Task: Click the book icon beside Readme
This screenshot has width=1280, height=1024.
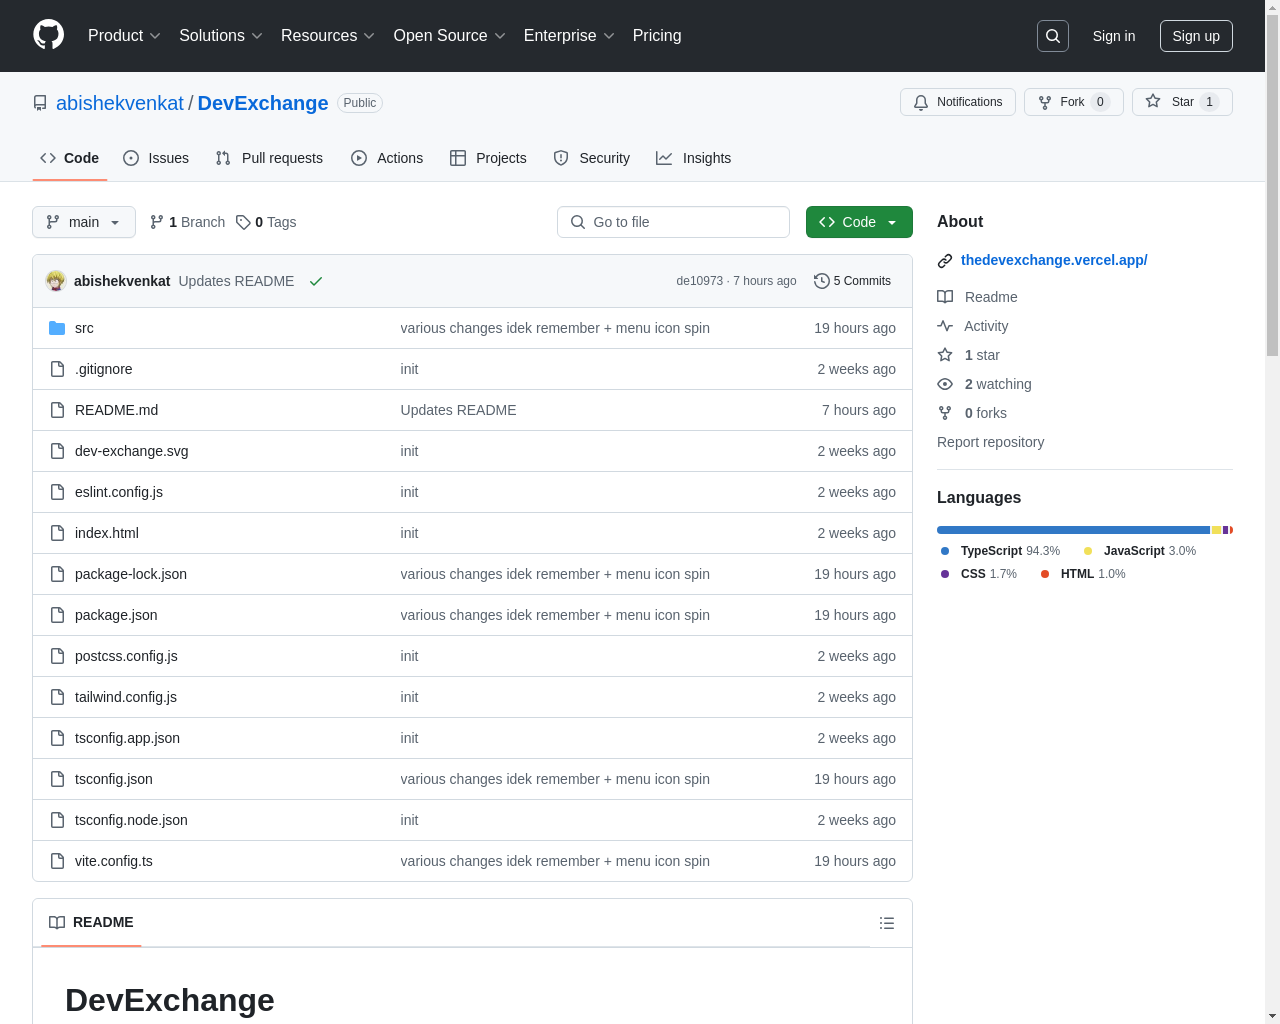Action: 945,297
